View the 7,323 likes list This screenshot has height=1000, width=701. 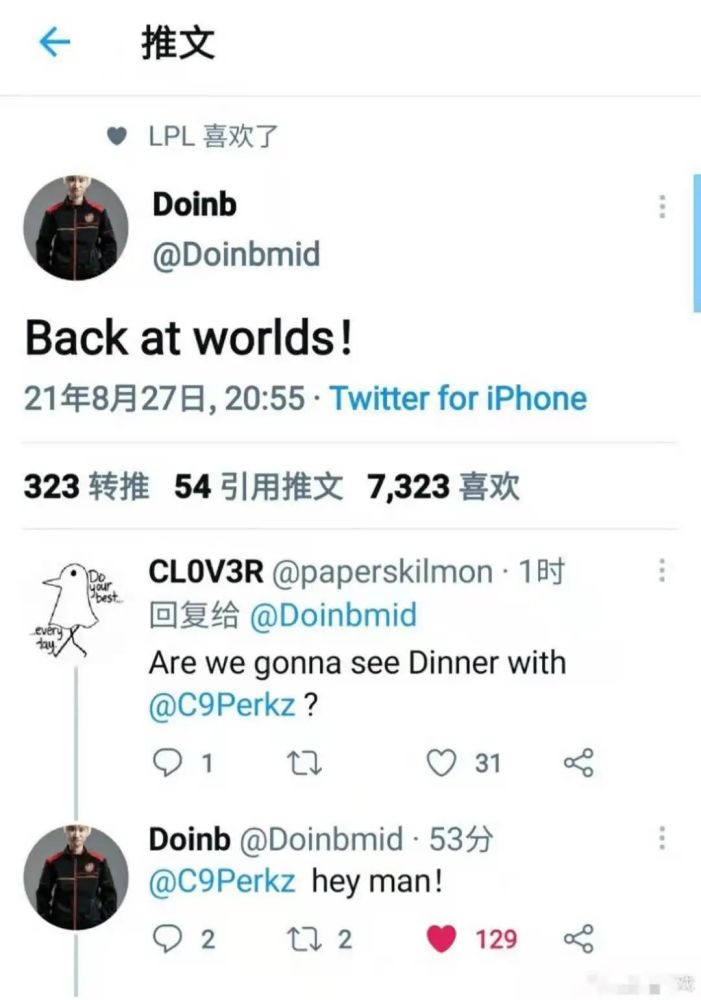tap(443, 487)
